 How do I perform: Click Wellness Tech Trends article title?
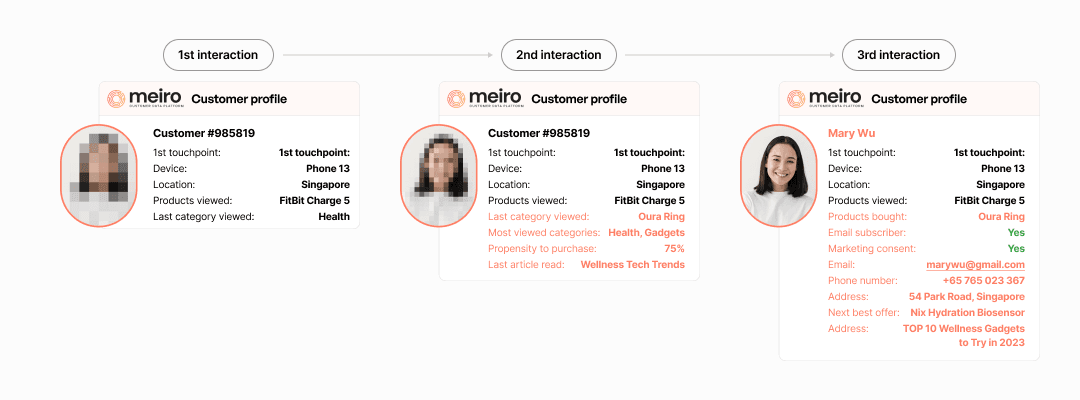pyautogui.click(x=632, y=265)
